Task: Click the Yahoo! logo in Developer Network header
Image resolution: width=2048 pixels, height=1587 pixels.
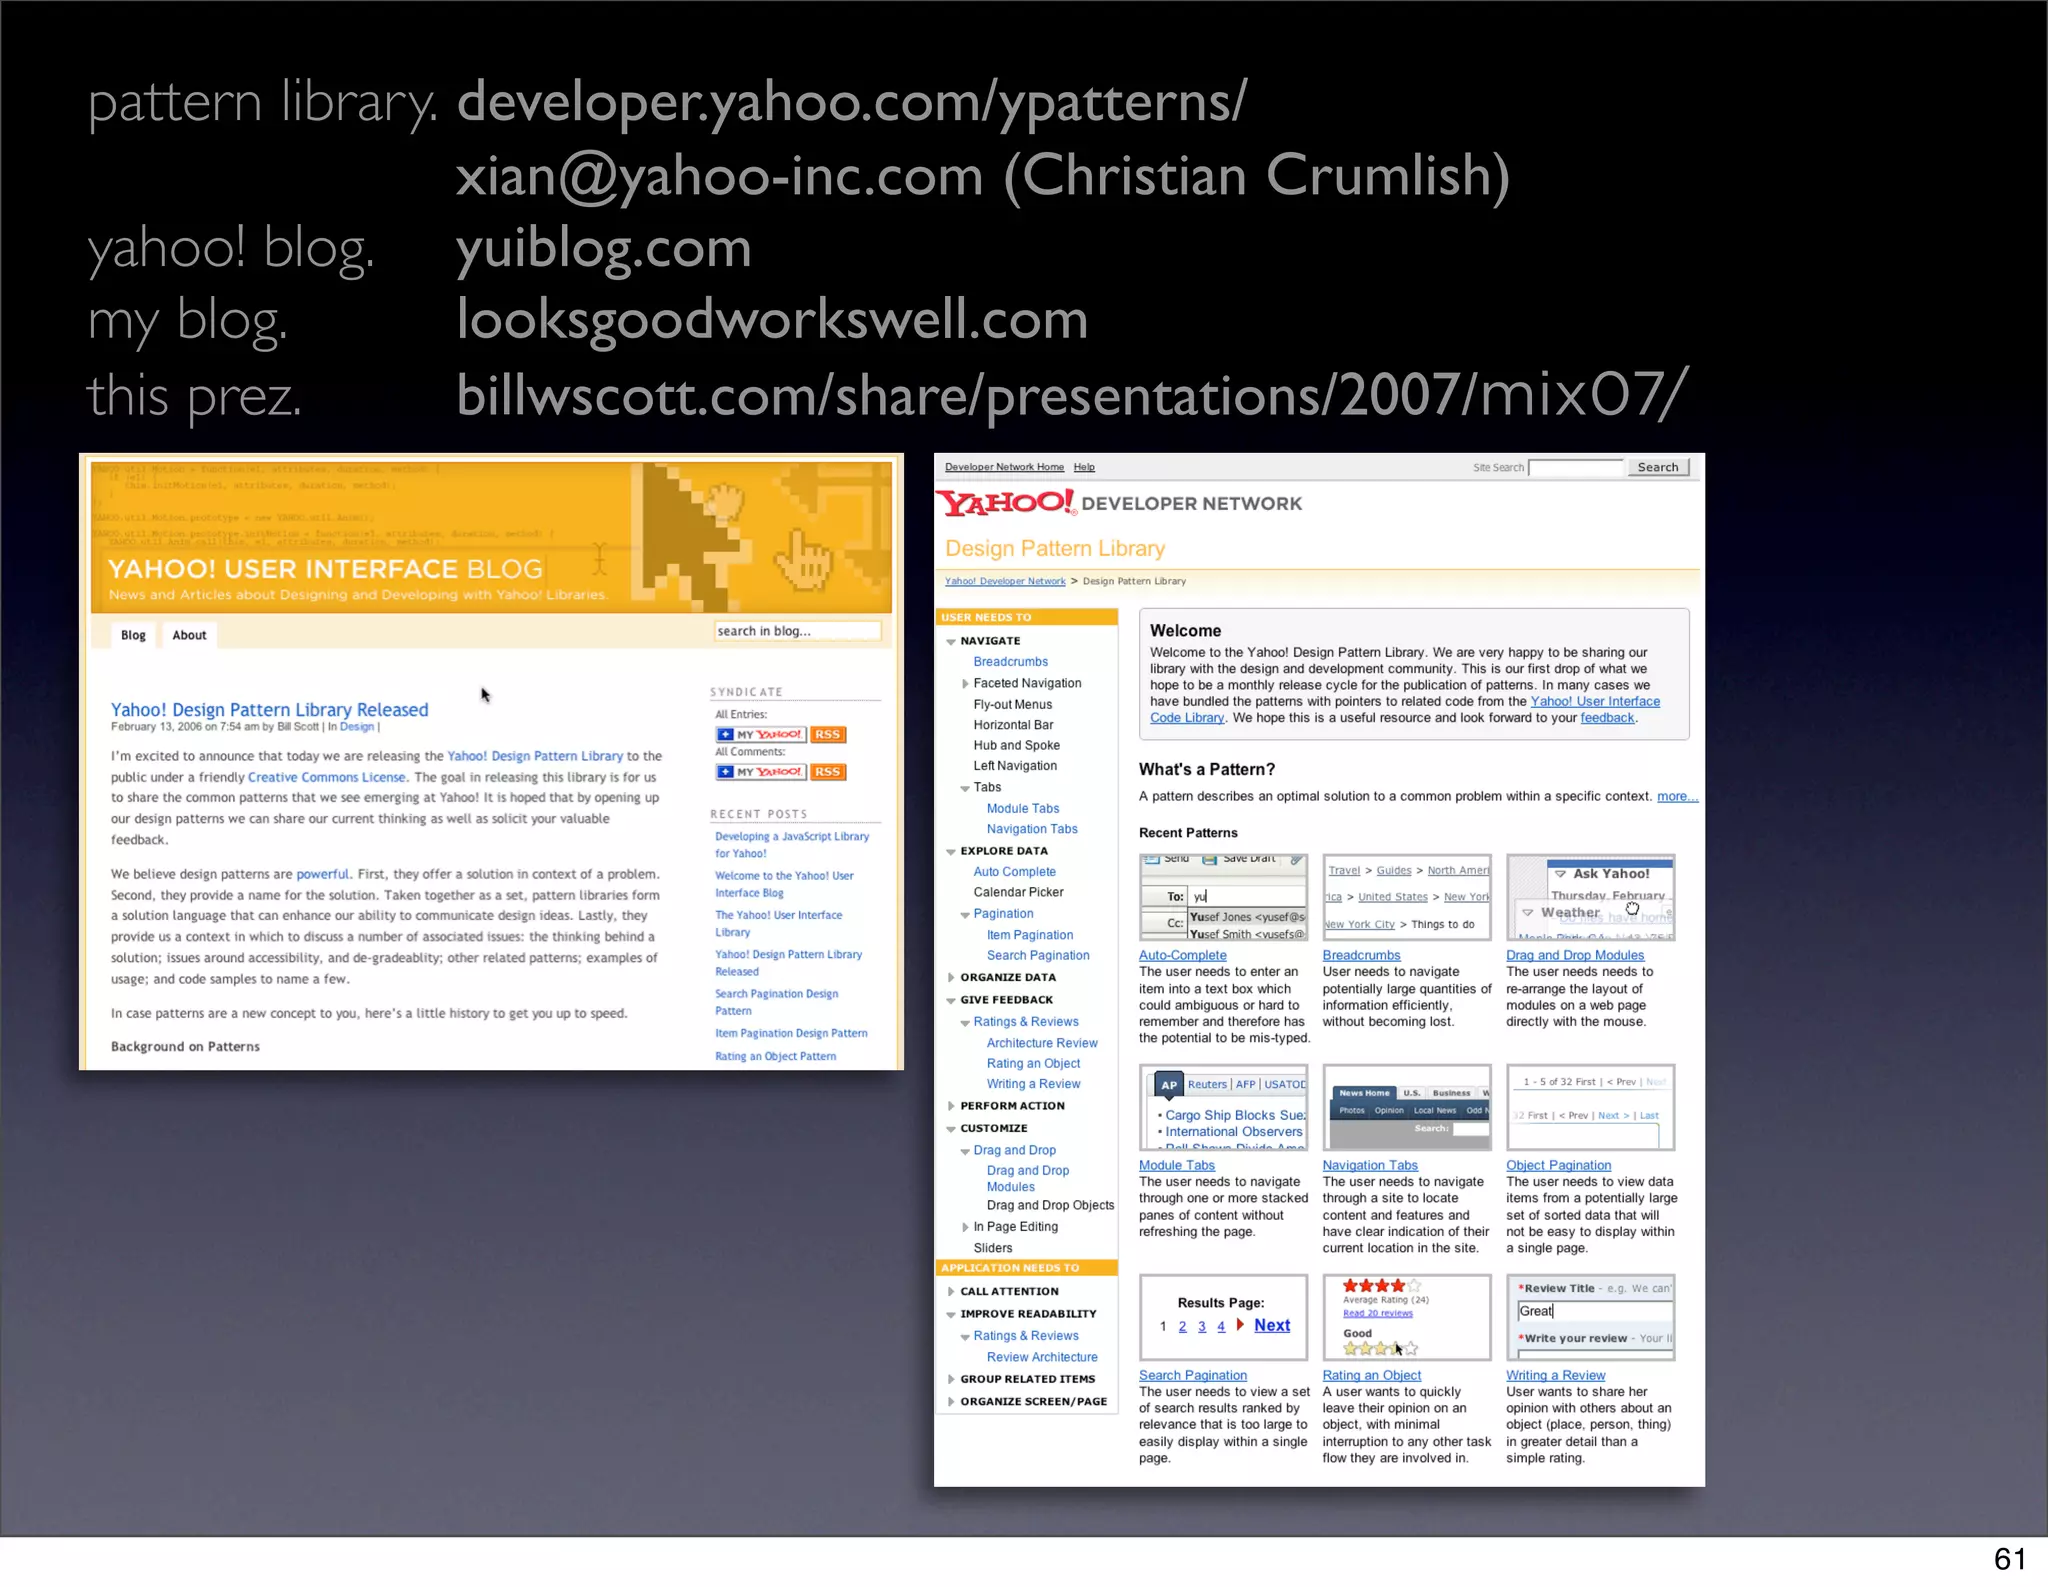Action: (1007, 502)
